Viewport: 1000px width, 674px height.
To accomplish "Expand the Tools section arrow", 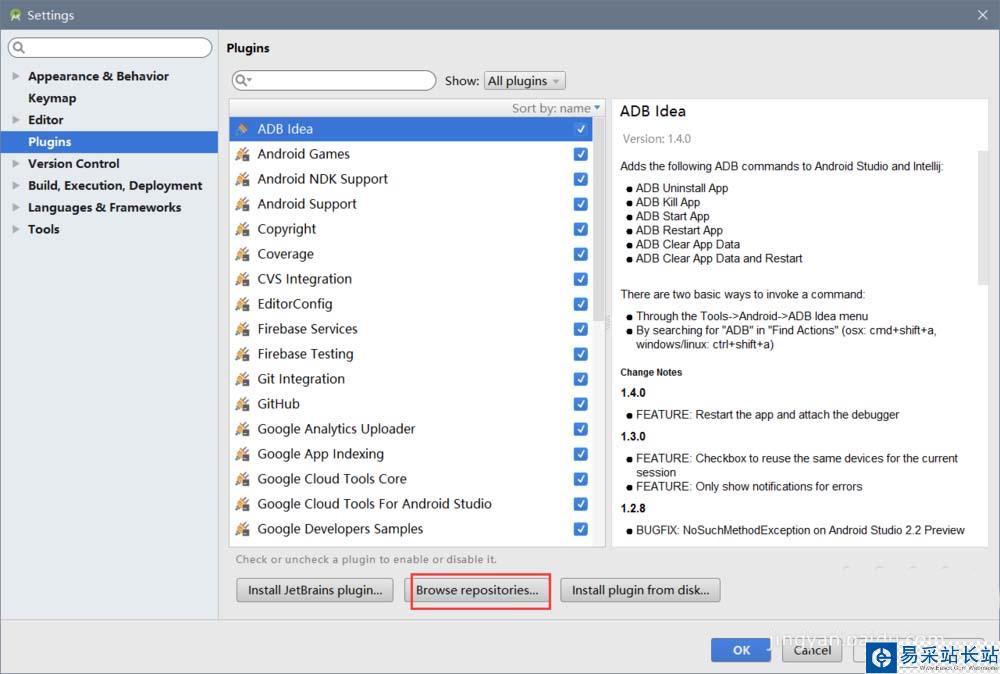I will point(16,230).
